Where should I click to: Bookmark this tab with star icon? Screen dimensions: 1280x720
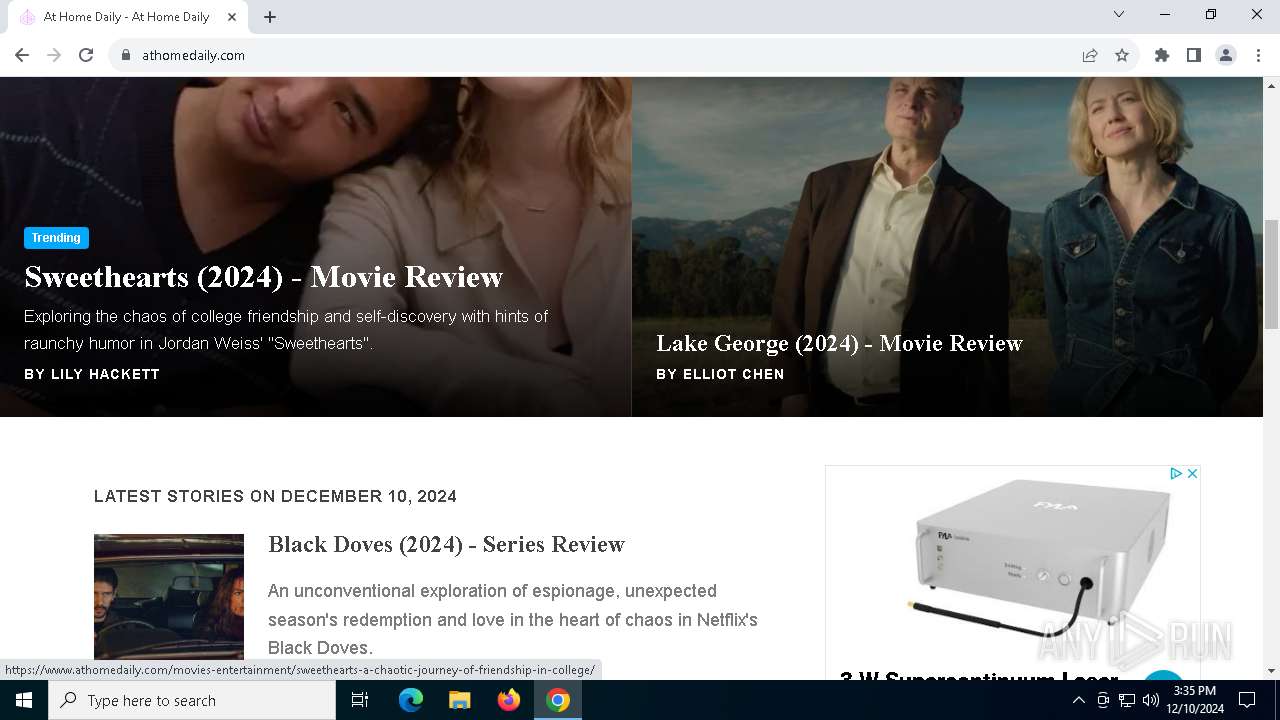(1122, 55)
